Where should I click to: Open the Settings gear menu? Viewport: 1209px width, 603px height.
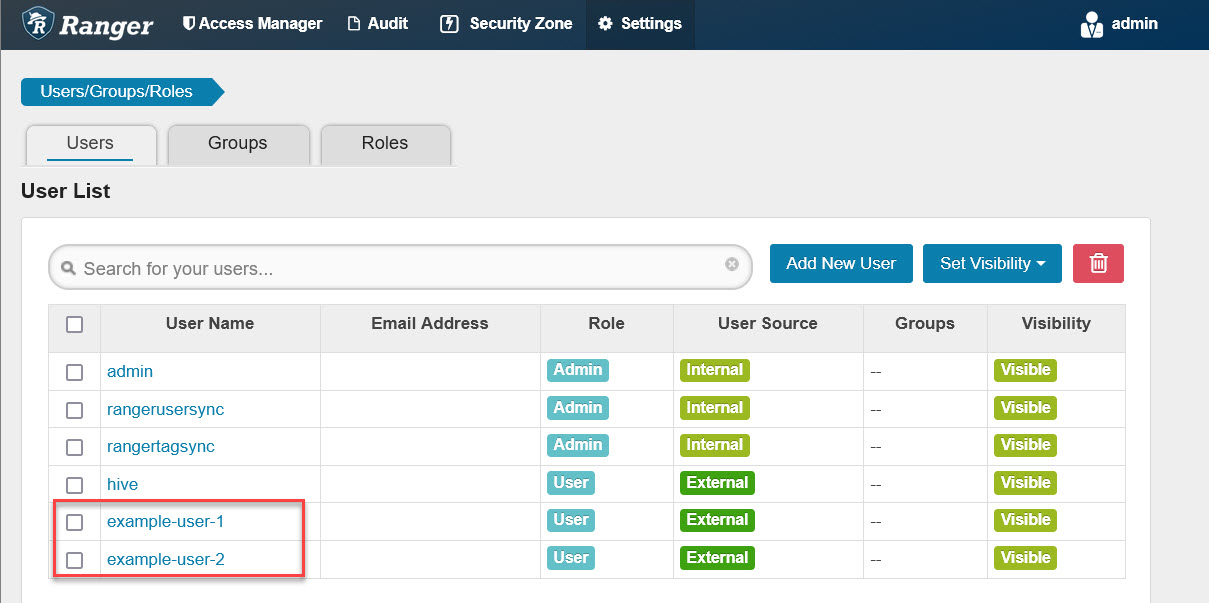coord(605,23)
